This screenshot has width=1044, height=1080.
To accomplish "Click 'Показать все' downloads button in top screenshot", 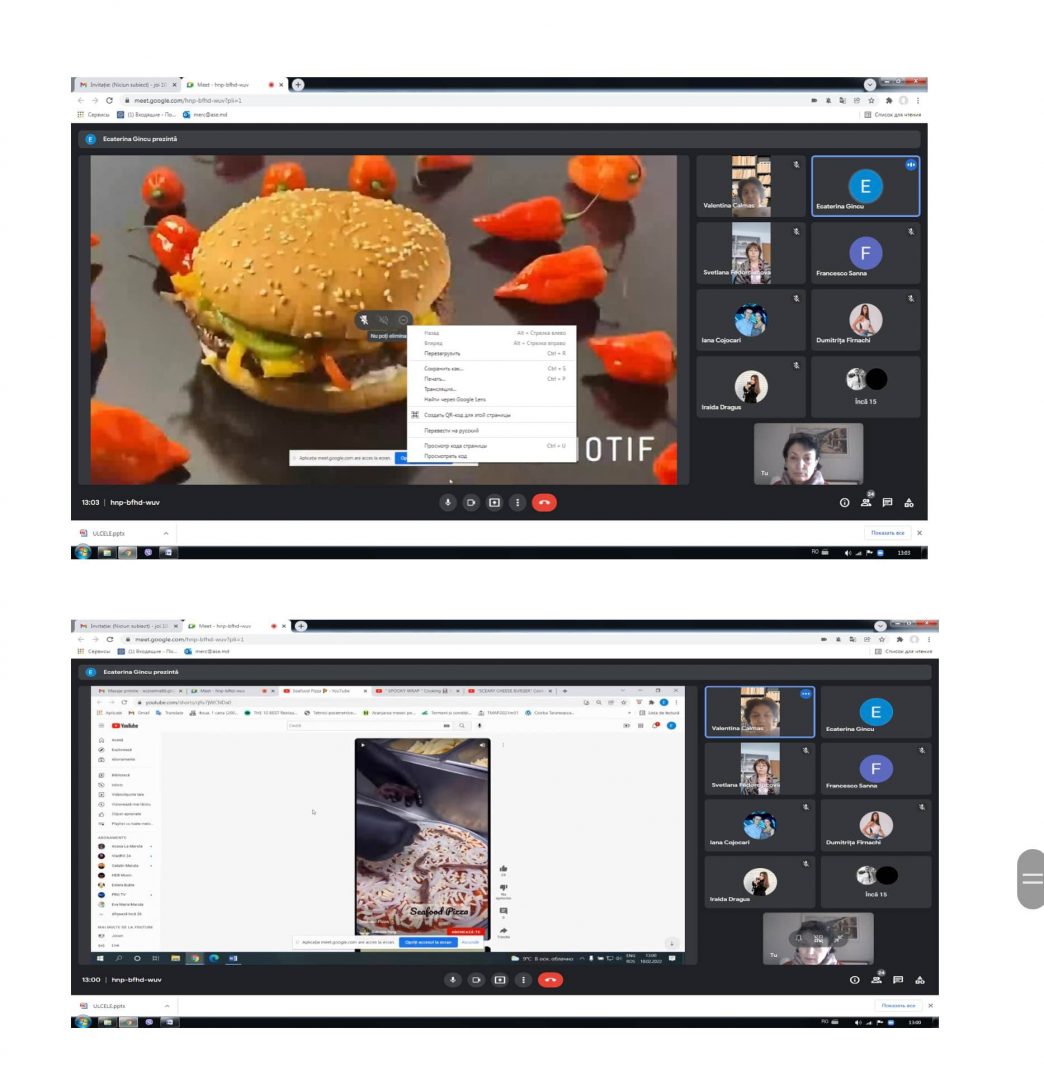I will tap(887, 533).
